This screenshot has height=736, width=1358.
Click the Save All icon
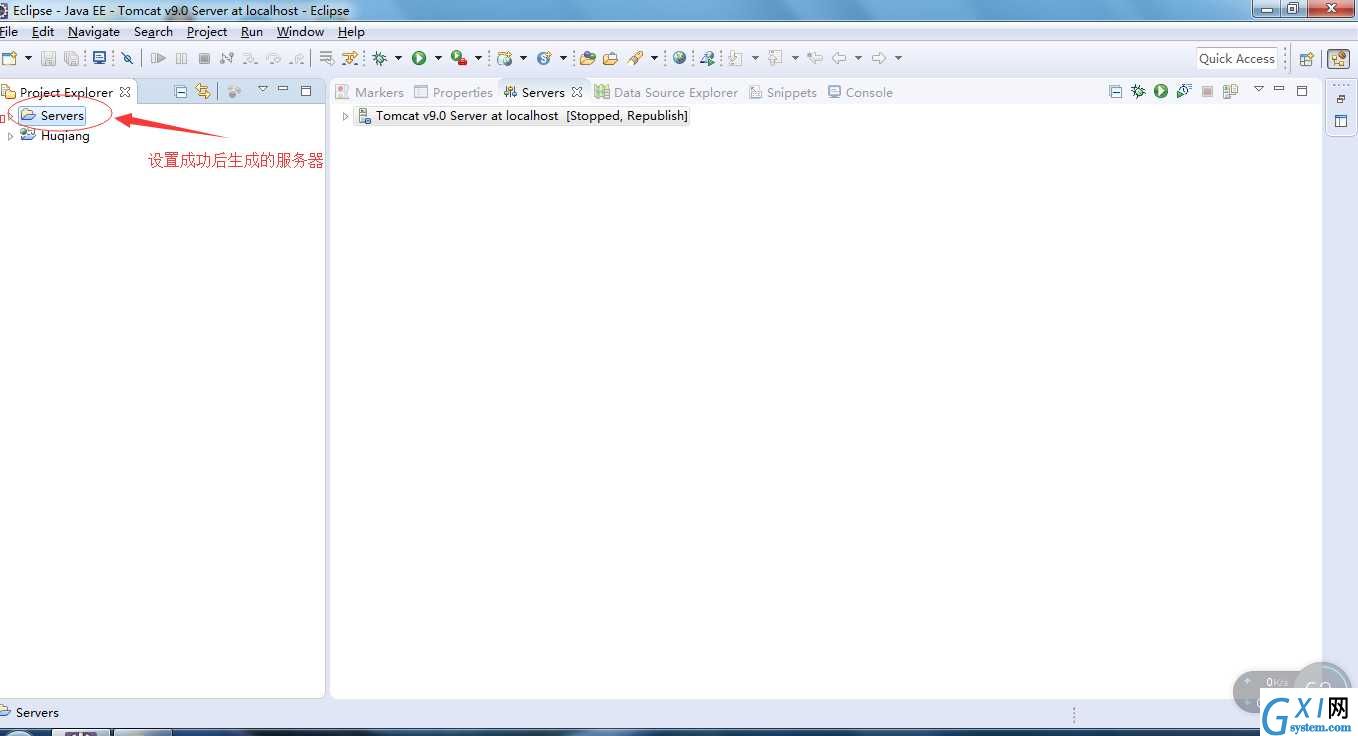pos(72,58)
